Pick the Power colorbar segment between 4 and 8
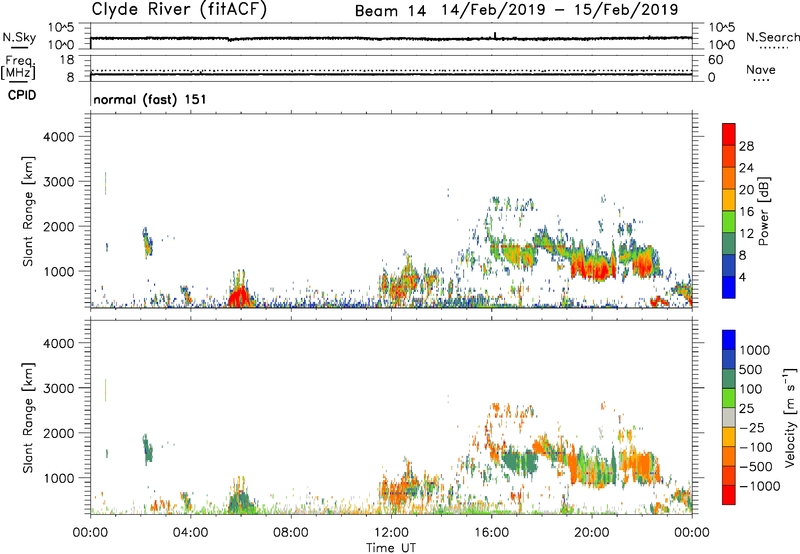Viewport: 800px width, 554px height. point(729,265)
